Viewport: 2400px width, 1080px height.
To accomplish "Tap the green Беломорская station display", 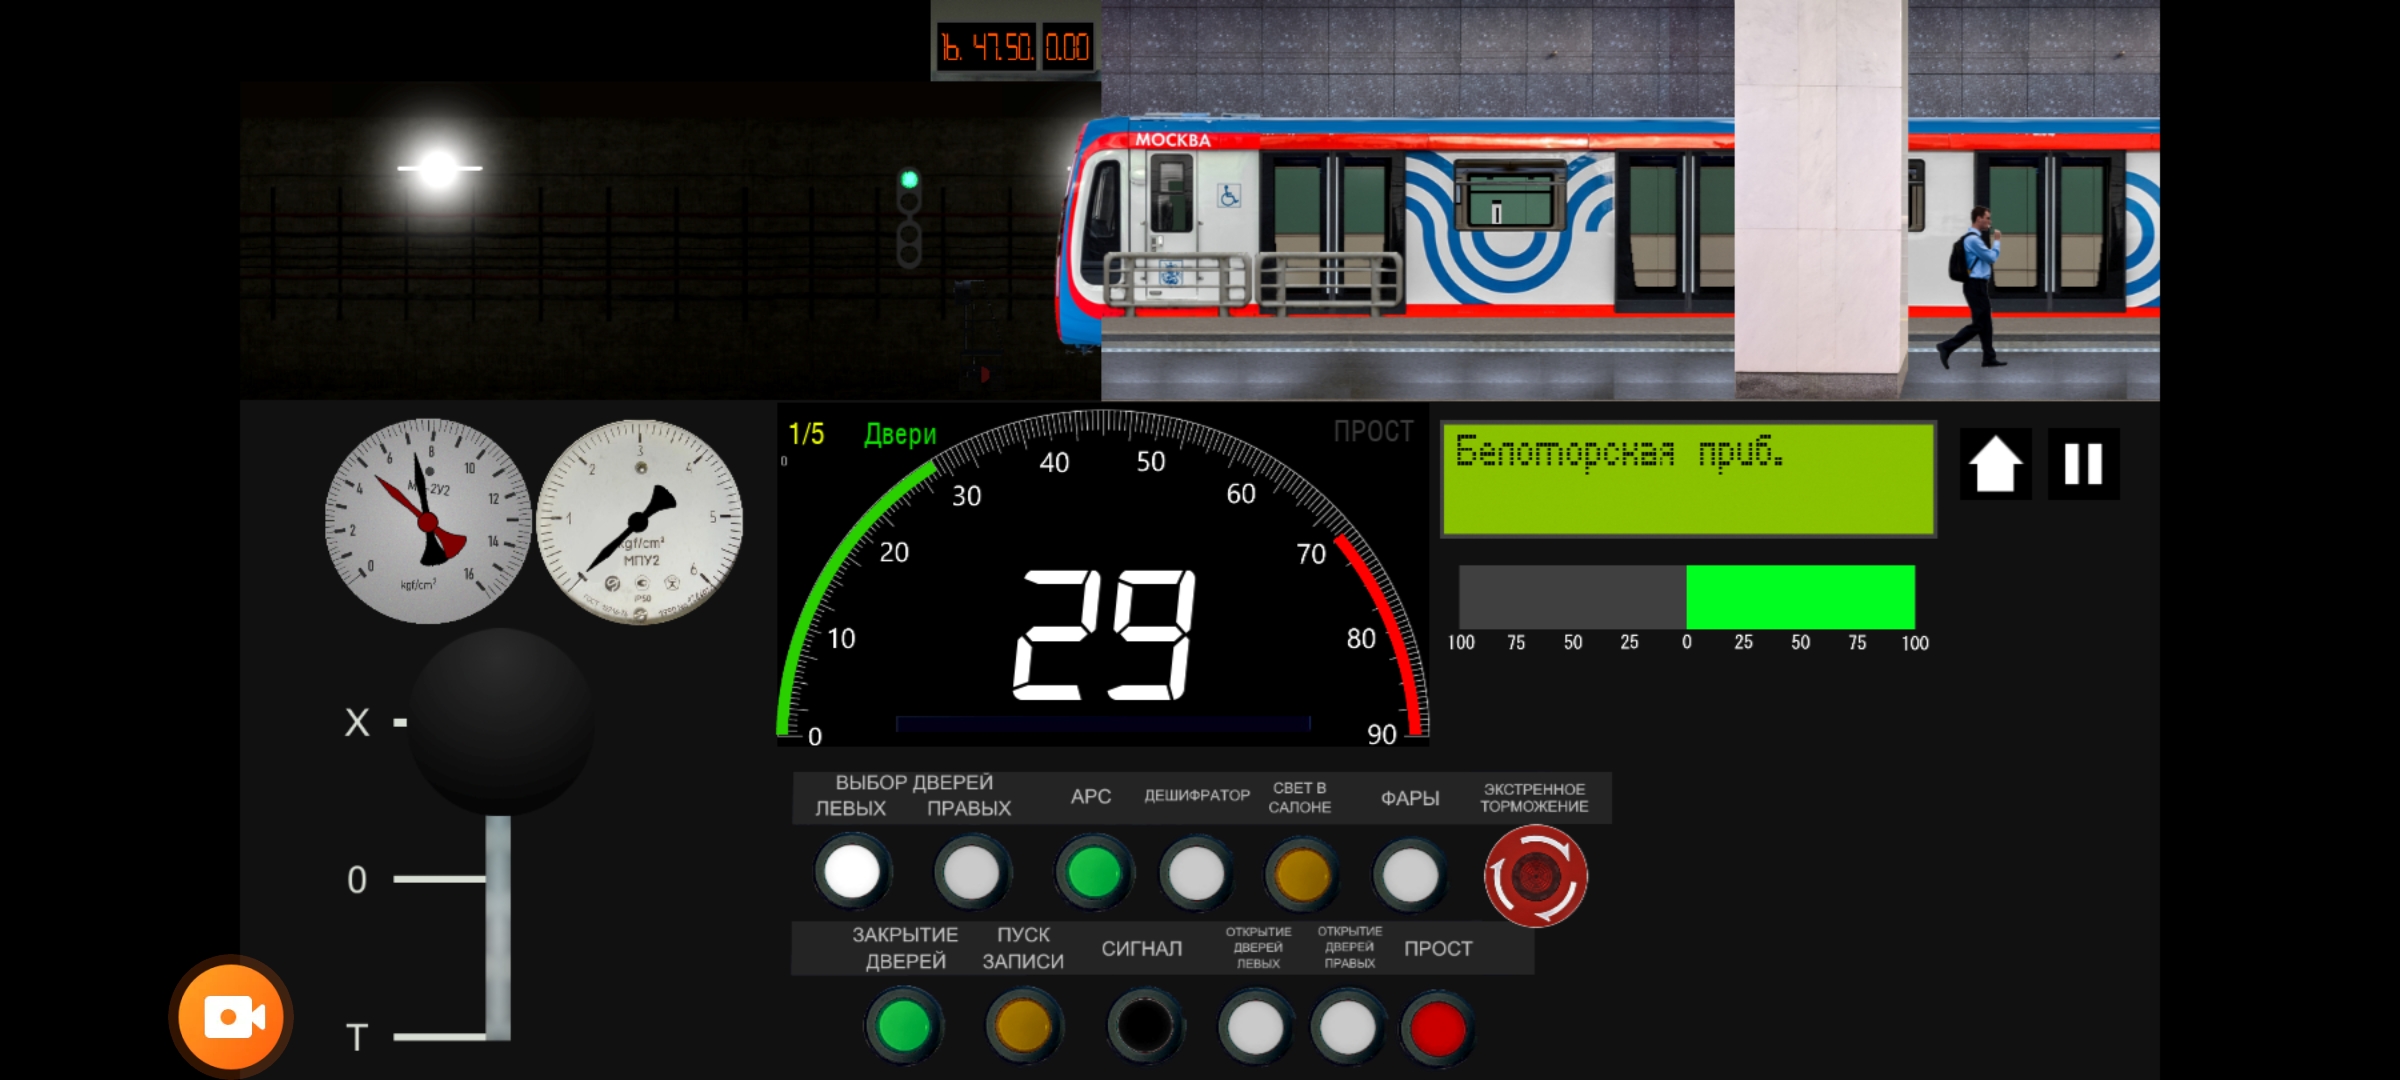I will [1688, 480].
